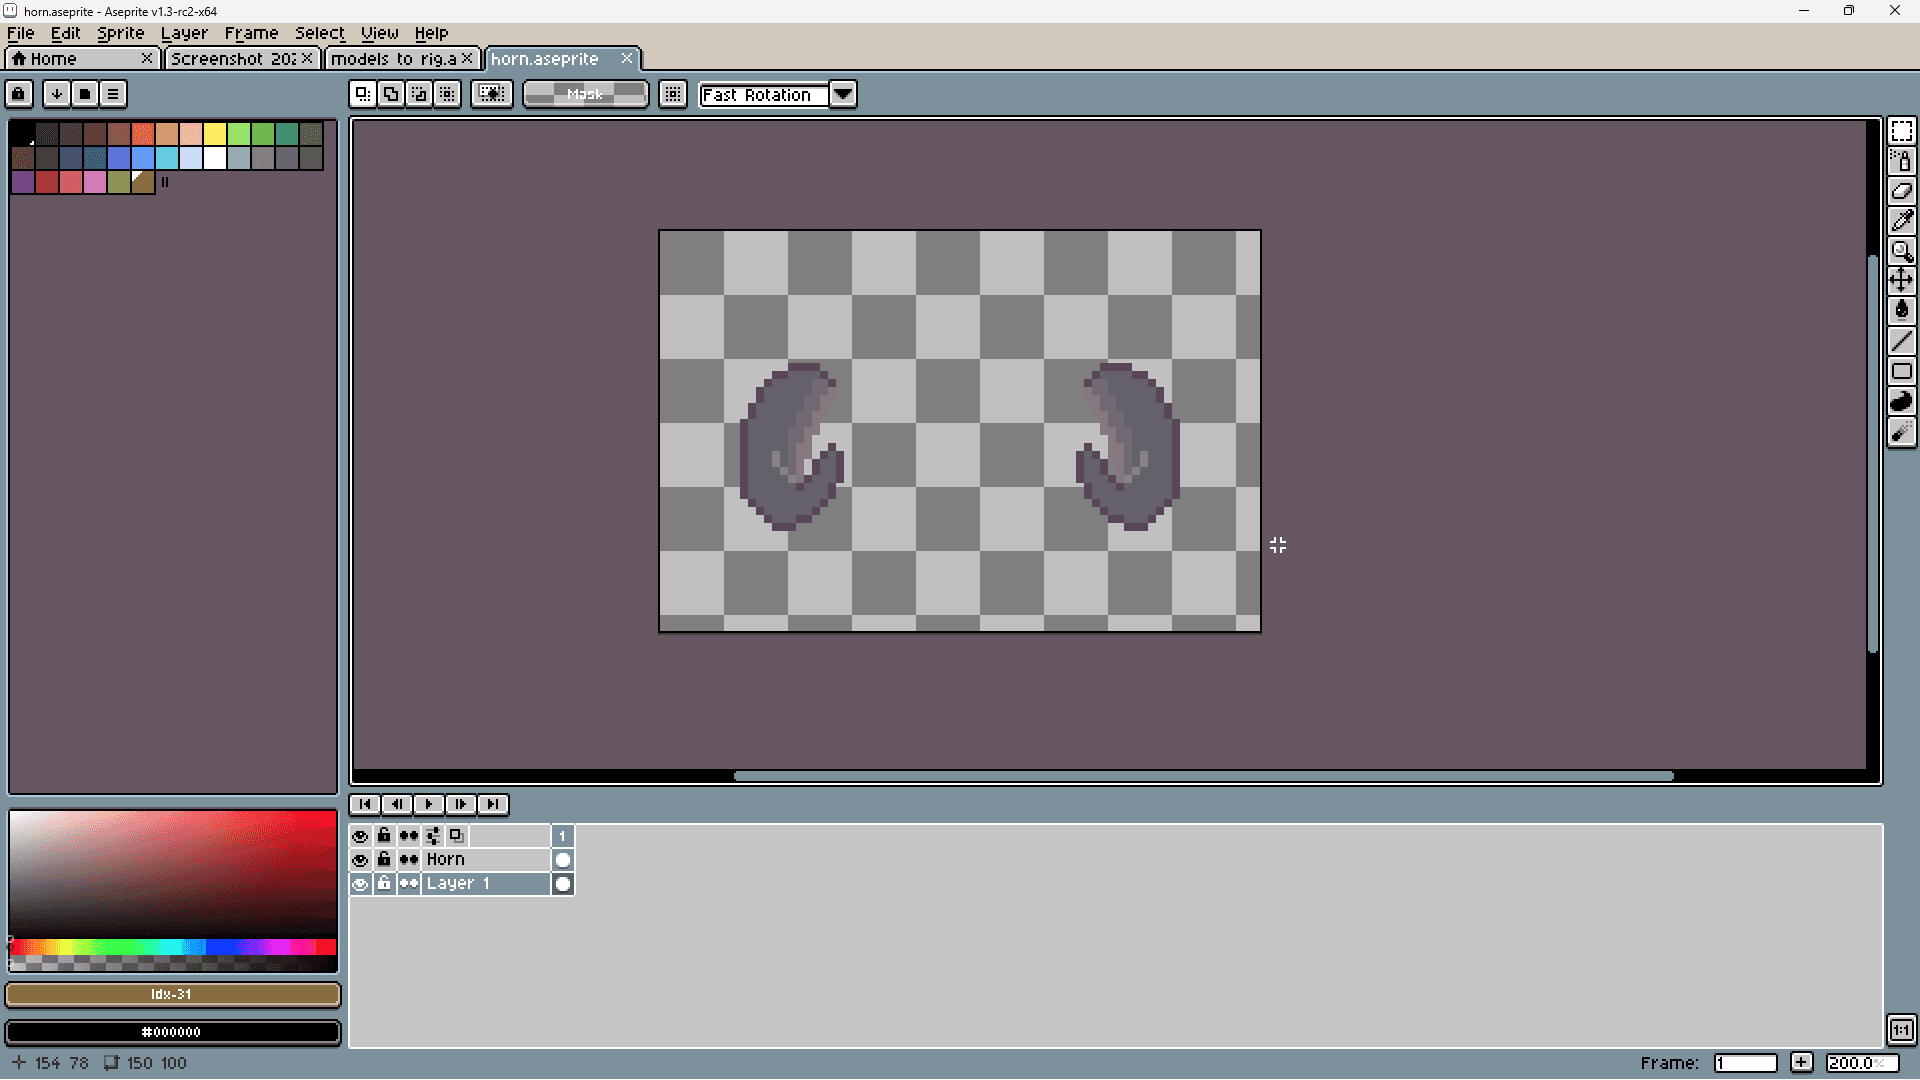
Task: Lock the Layer 1 layer
Action: click(x=384, y=884)
